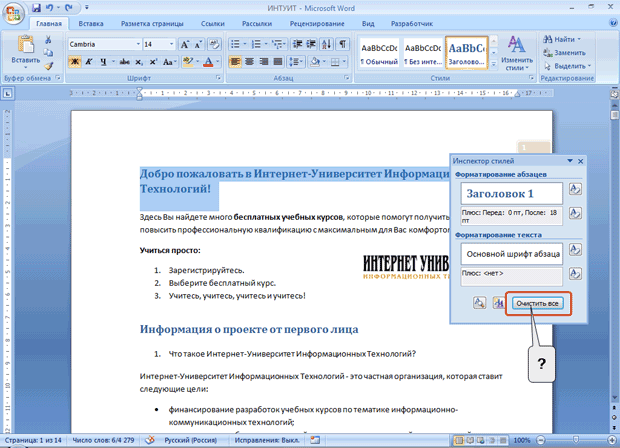
Task: Open the Вставить paste dropdown arrow
Action: coord(26,68)
